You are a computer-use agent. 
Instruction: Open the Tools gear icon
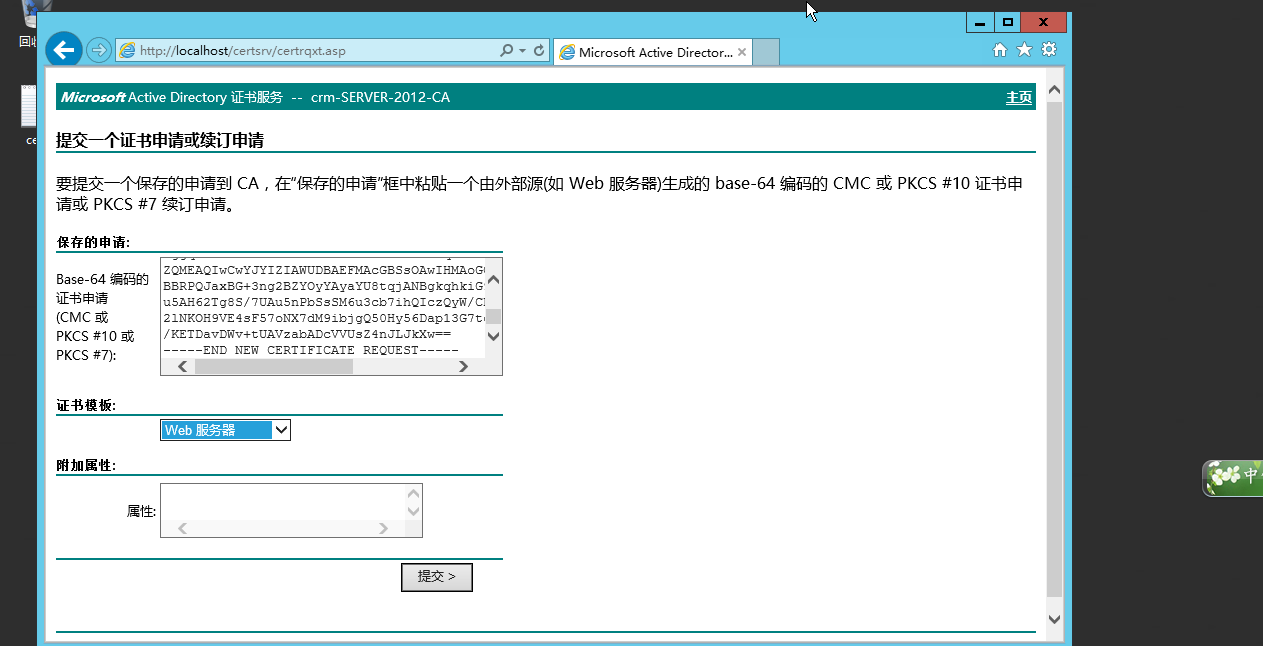point(1048,50)
